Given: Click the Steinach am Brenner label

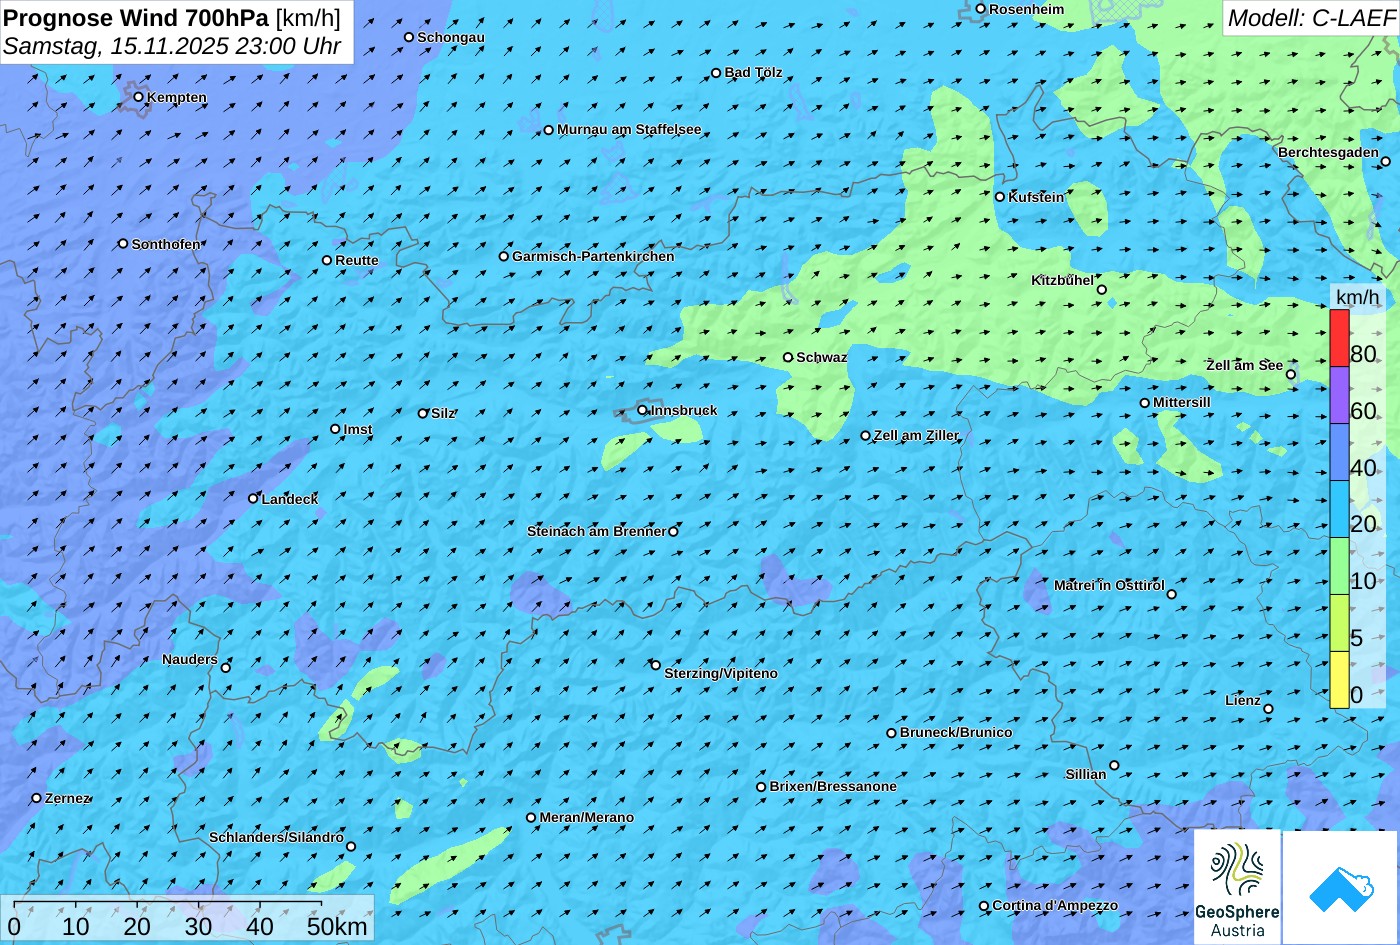Looking at the screenshot, I should pyautogui.click(x=596, y=531).
